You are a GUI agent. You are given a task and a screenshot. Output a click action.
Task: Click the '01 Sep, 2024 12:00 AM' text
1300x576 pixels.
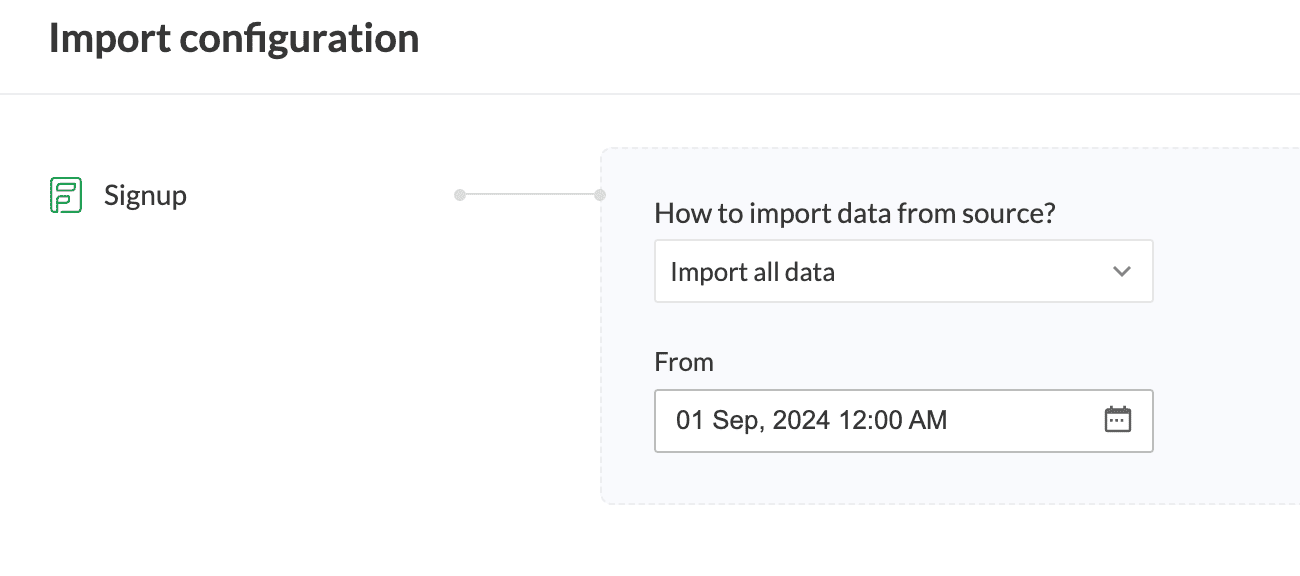coord(811,421)
